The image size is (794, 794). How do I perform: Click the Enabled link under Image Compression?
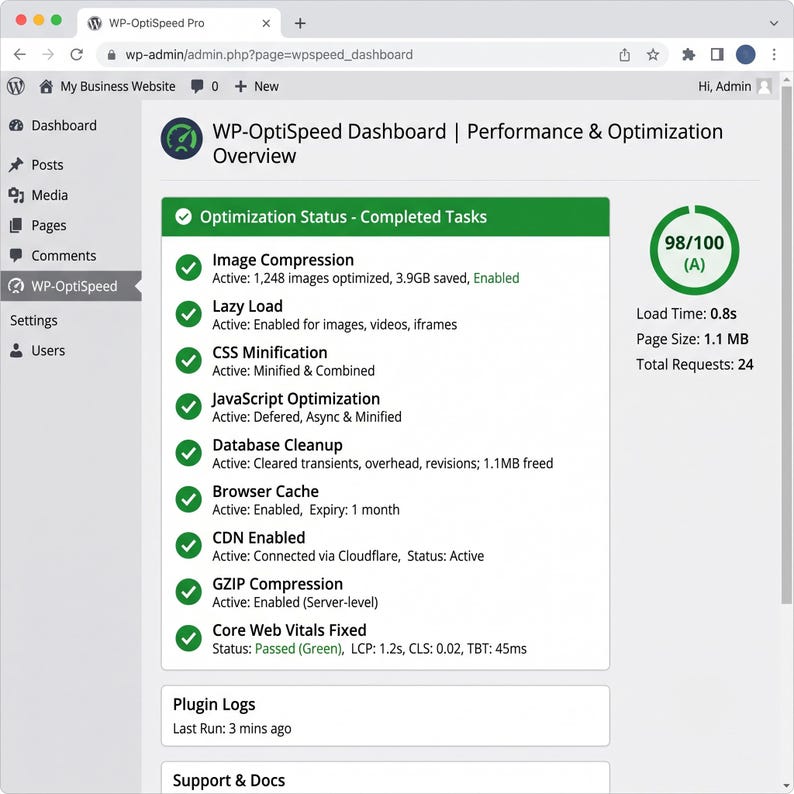(x=496, y=278)
